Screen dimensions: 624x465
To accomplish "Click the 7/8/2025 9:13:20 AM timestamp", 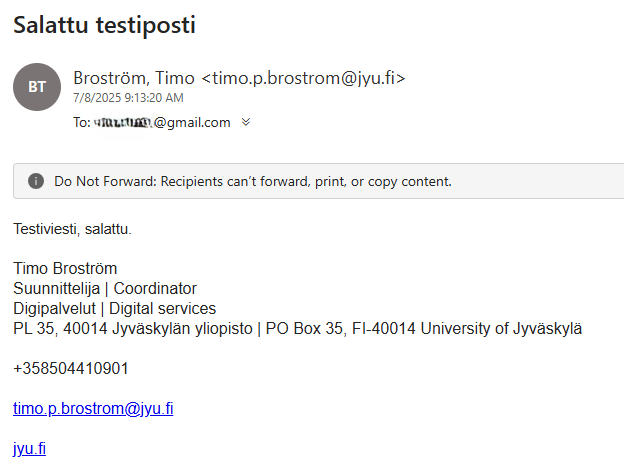I will click(x=128, y=98).
